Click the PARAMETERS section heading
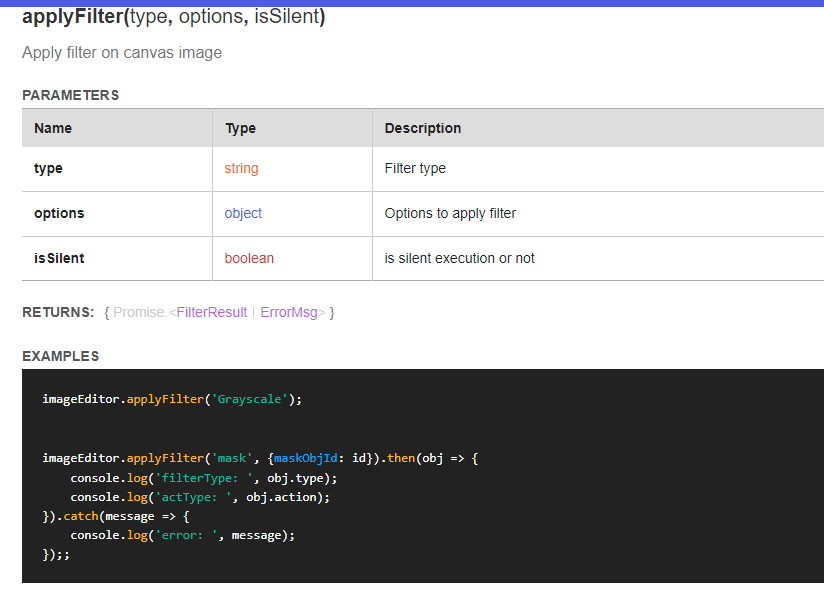Viewport: 824px width, 597px height. click(70, 95)
